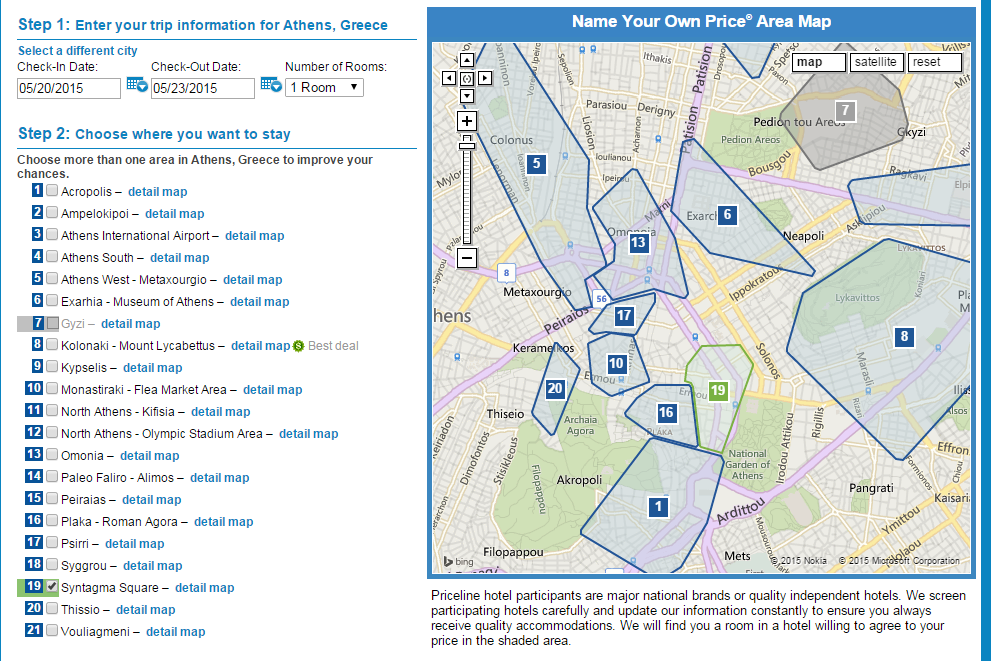Check the Athens International Airport checkbox
Screen dimensions: 991x661
tap(52, 234)
